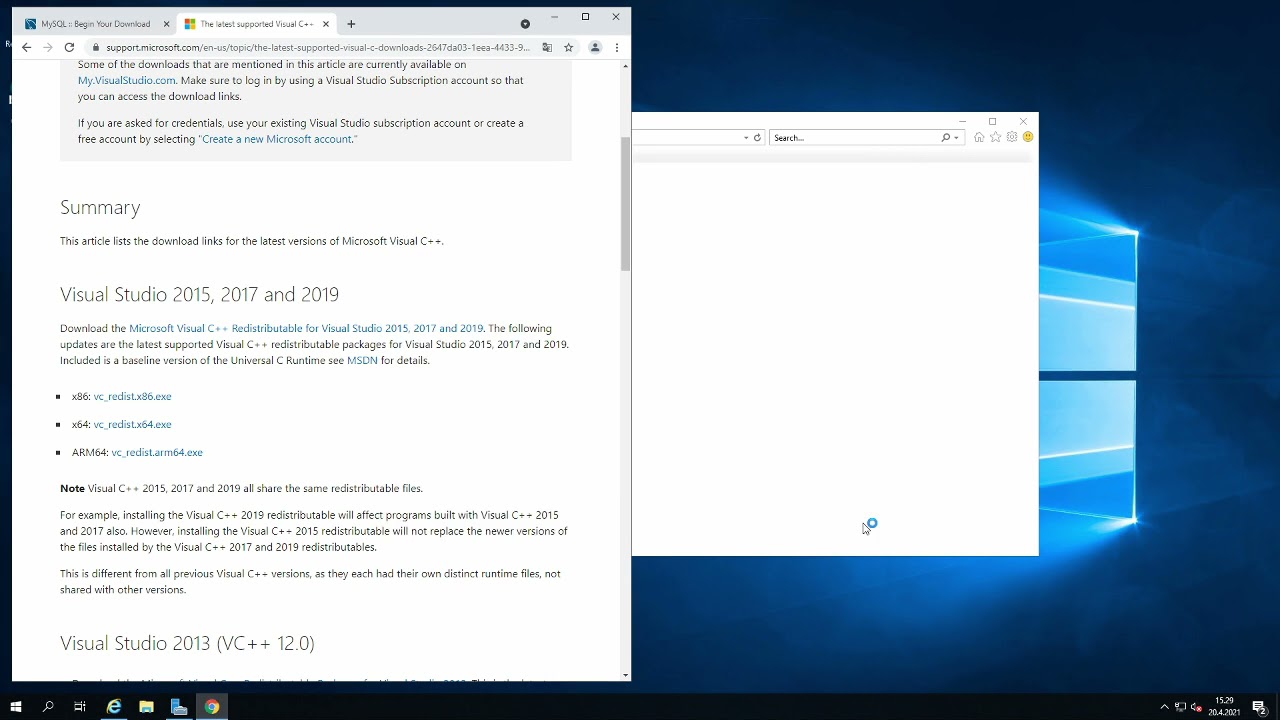Screen dimensions: 1280x720
Task: Expand the IE search provider dropdown arrow
Action: [956, 138]
